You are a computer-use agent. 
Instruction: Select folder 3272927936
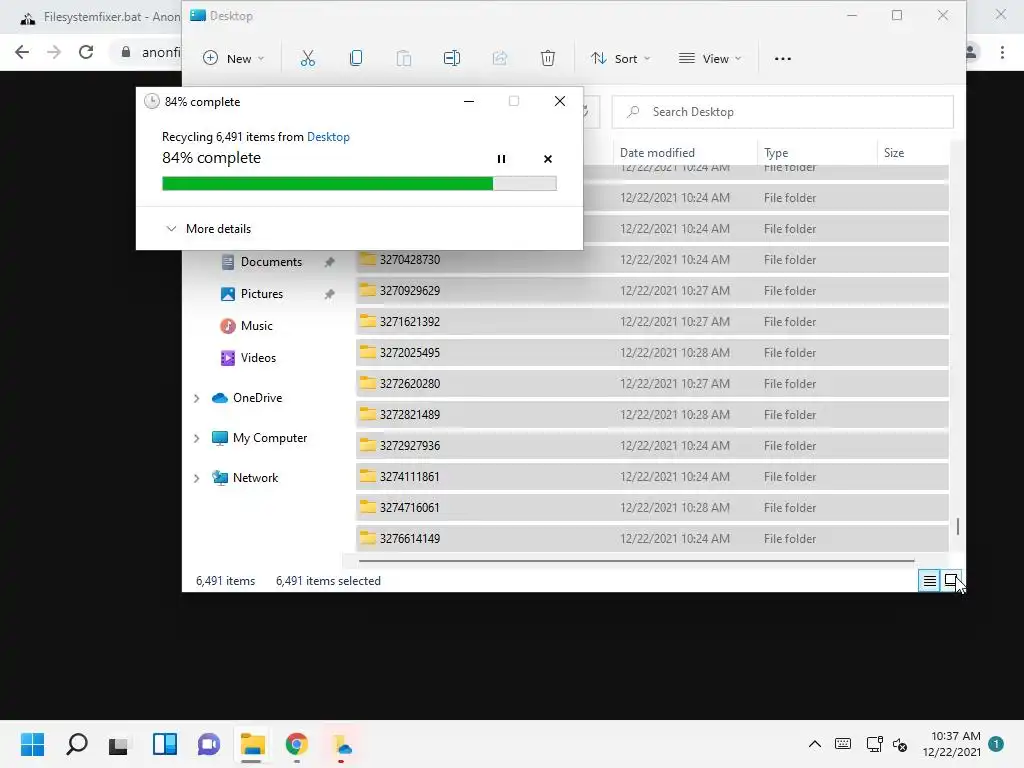(652, 445)
